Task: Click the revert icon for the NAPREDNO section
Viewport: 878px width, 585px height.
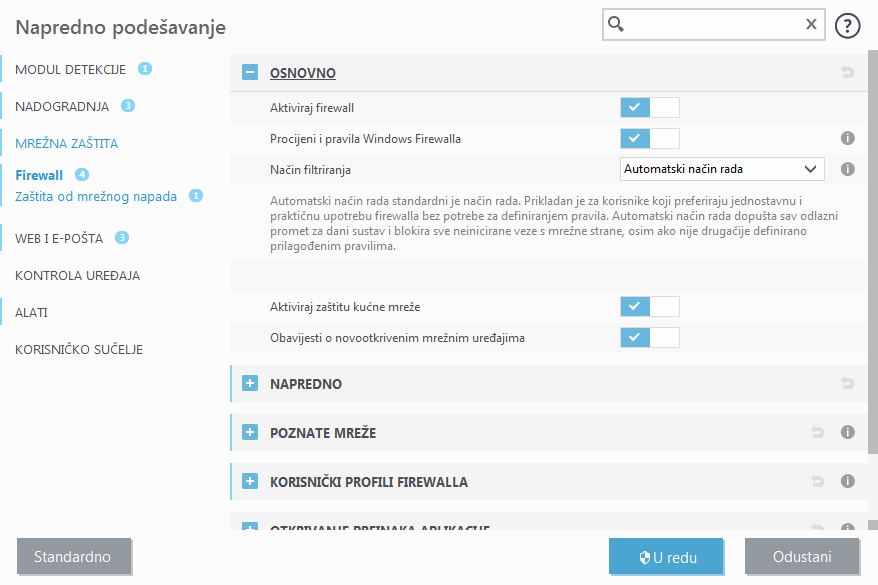Action: (847, 383)
